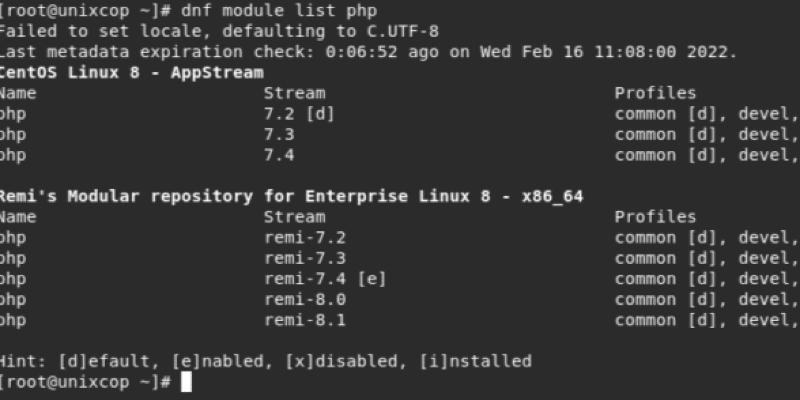Select the Remi's Modular repository heading
Image resolution: width=800 pixels, height=400 pixels.
tap(290, 196)
